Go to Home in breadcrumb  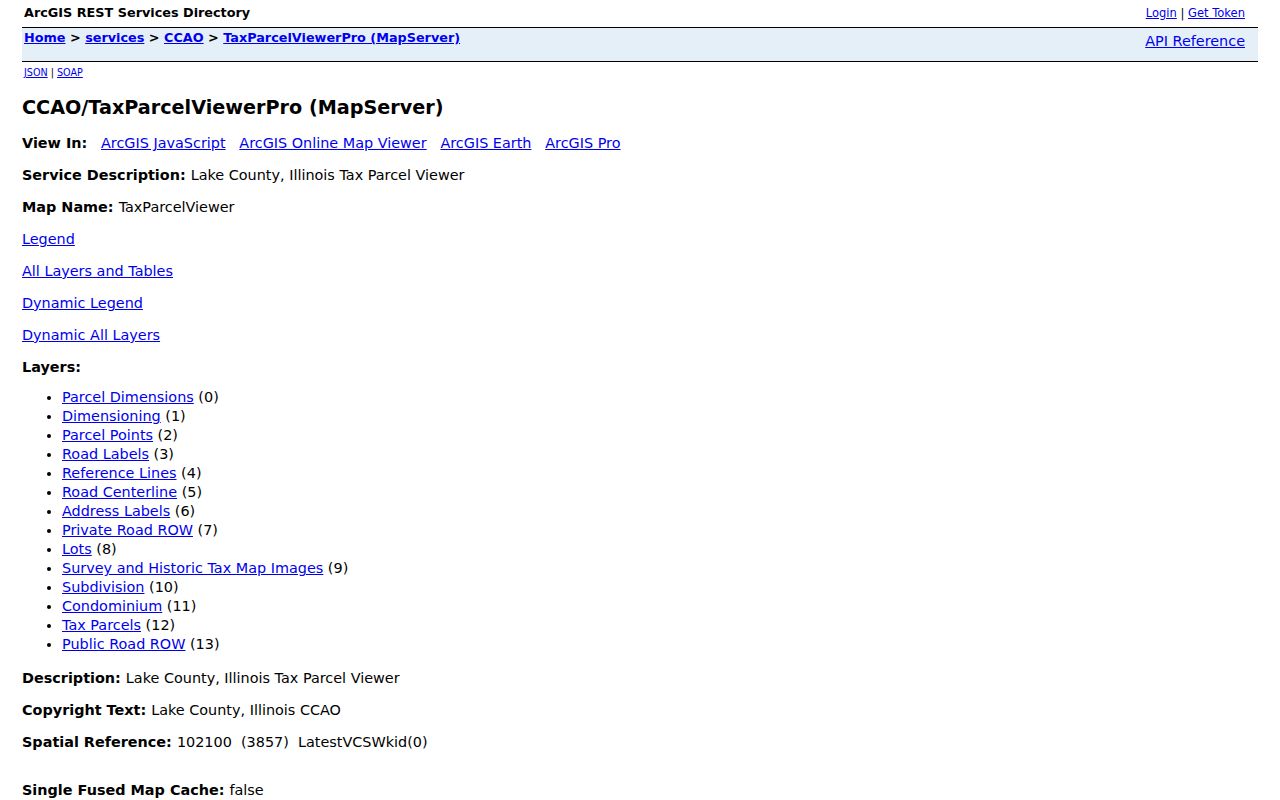point(45,38)
